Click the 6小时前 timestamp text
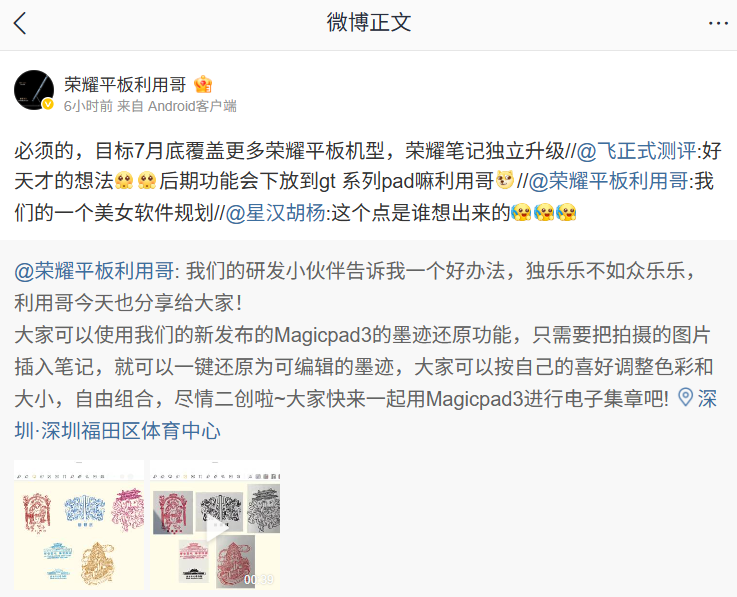This screenshot has height=597, width=737. [x=88, y=106]
